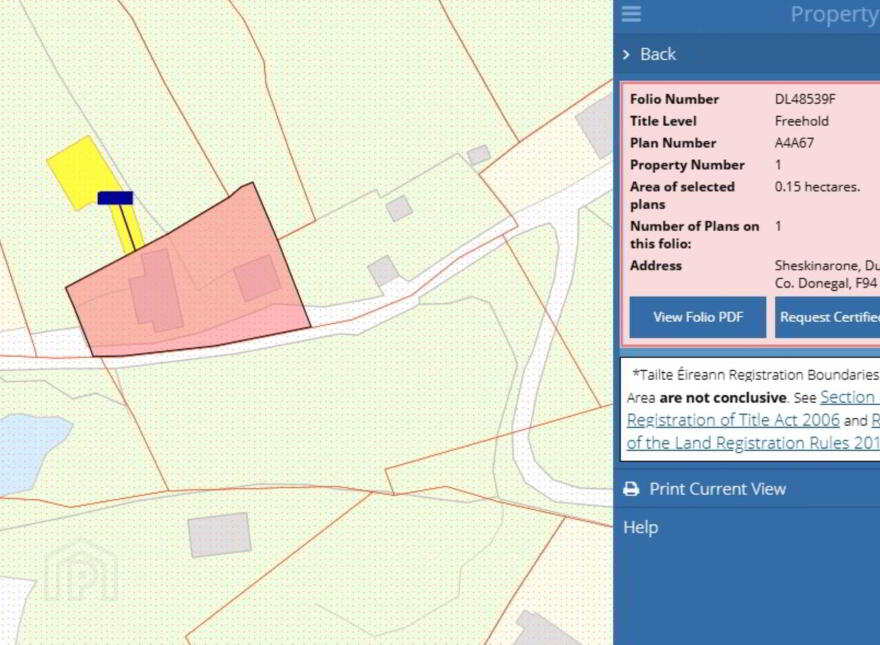The height and width of the screenshot is (645, 880).
Task: Click the Property panel header title
Action: tap(835, 14)
